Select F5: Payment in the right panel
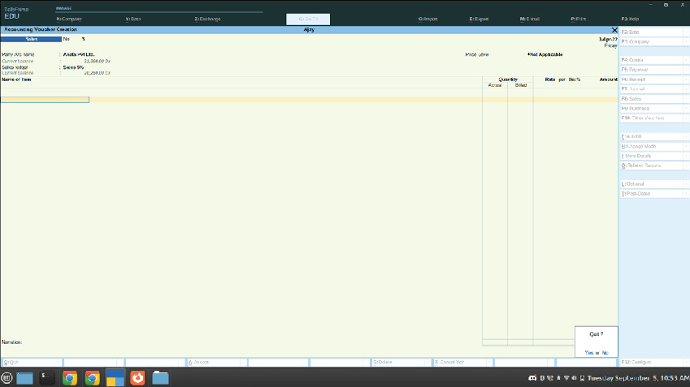The height and width of the screenshot is (387, 690). pyautogui.click(x=653, y=70)
